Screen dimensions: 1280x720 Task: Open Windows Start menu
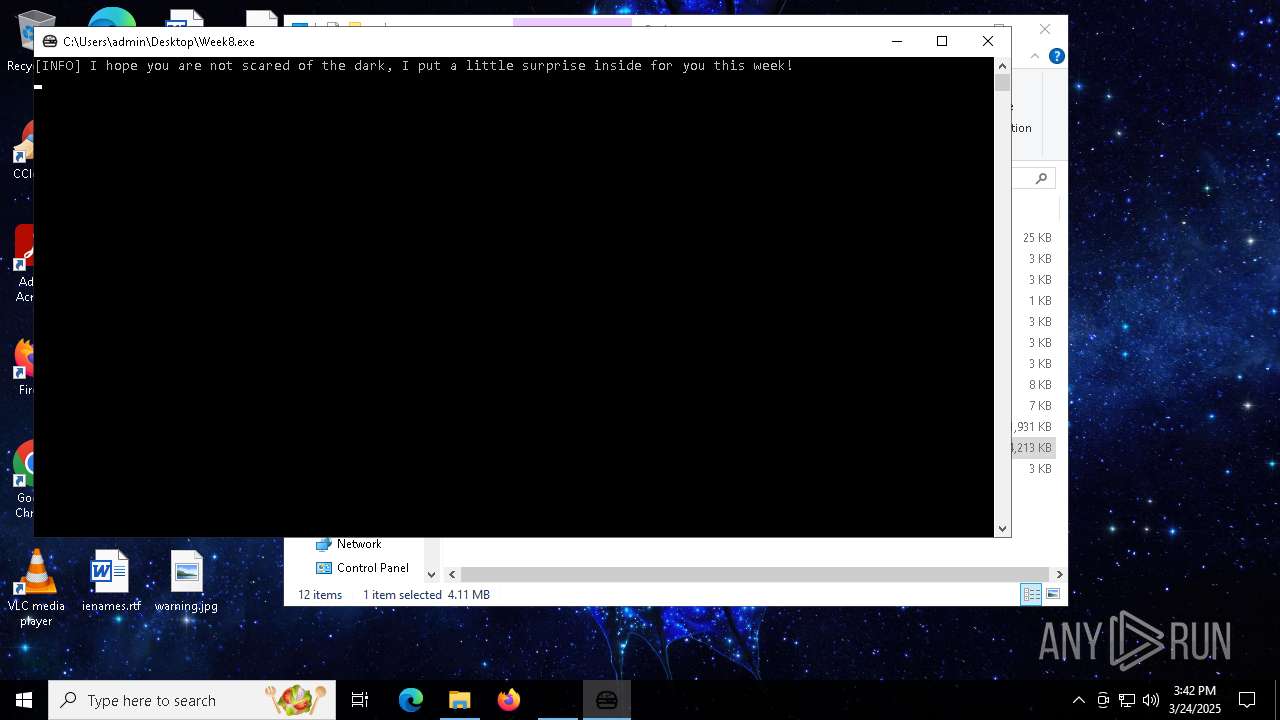tap(24, 700)
